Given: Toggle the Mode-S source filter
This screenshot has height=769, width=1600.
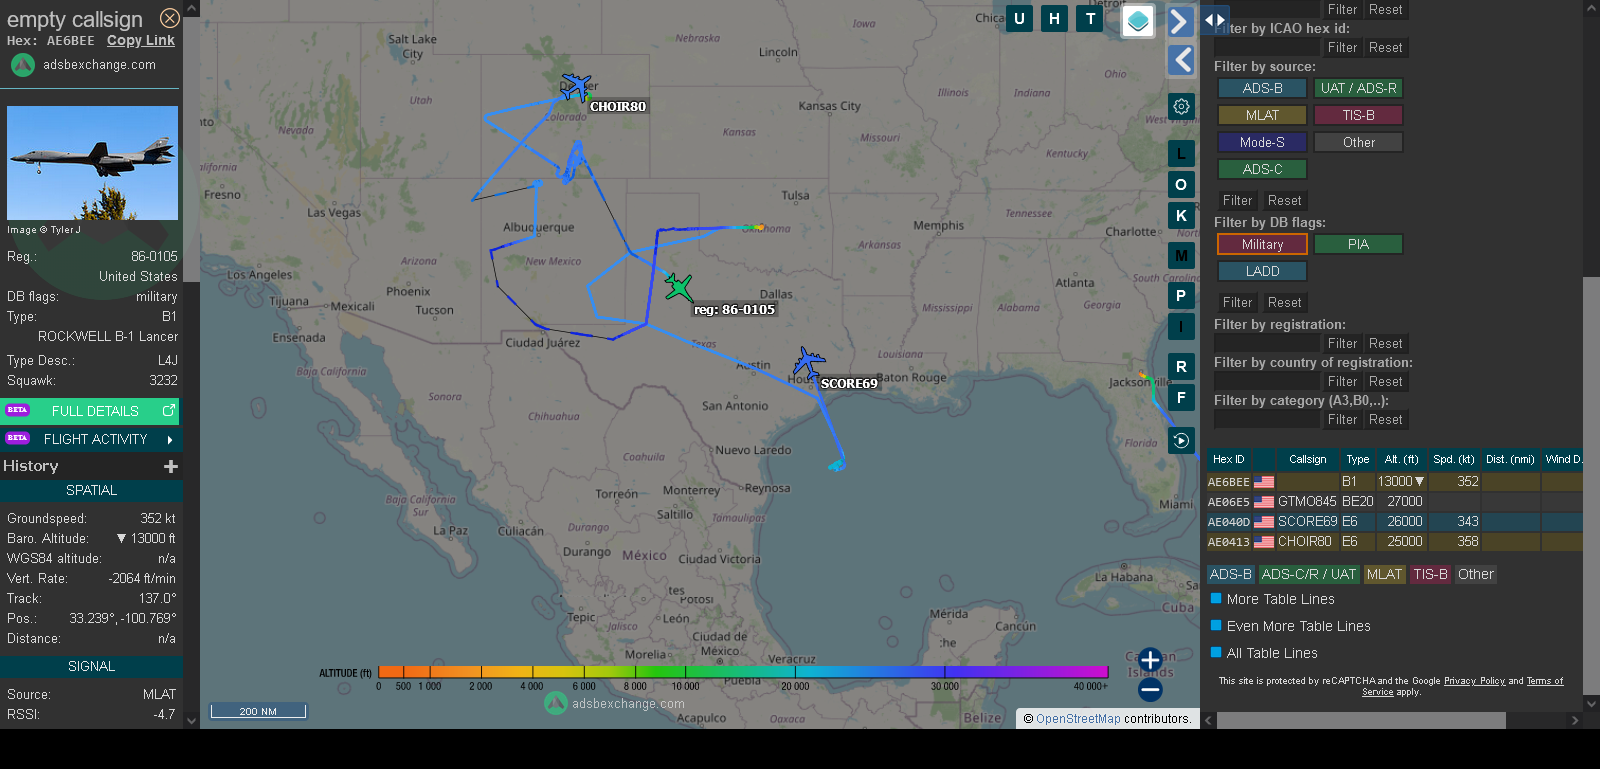Looking at the screenshot, I should tap(1262, 142).
